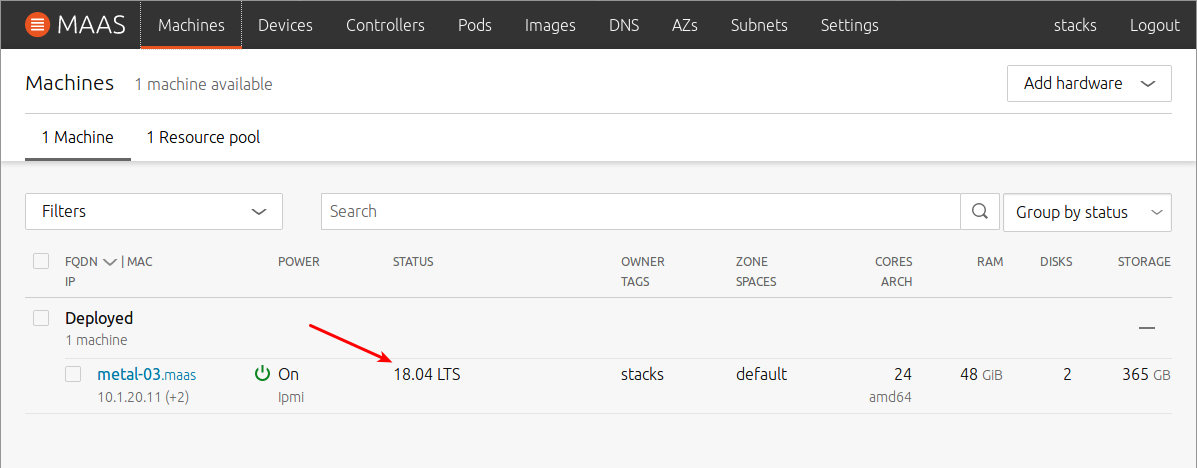Open the Add hardware dropdown
The width and height of the screenshot is (1197, 468).
pyautogui.click(x=1089, y=84)
